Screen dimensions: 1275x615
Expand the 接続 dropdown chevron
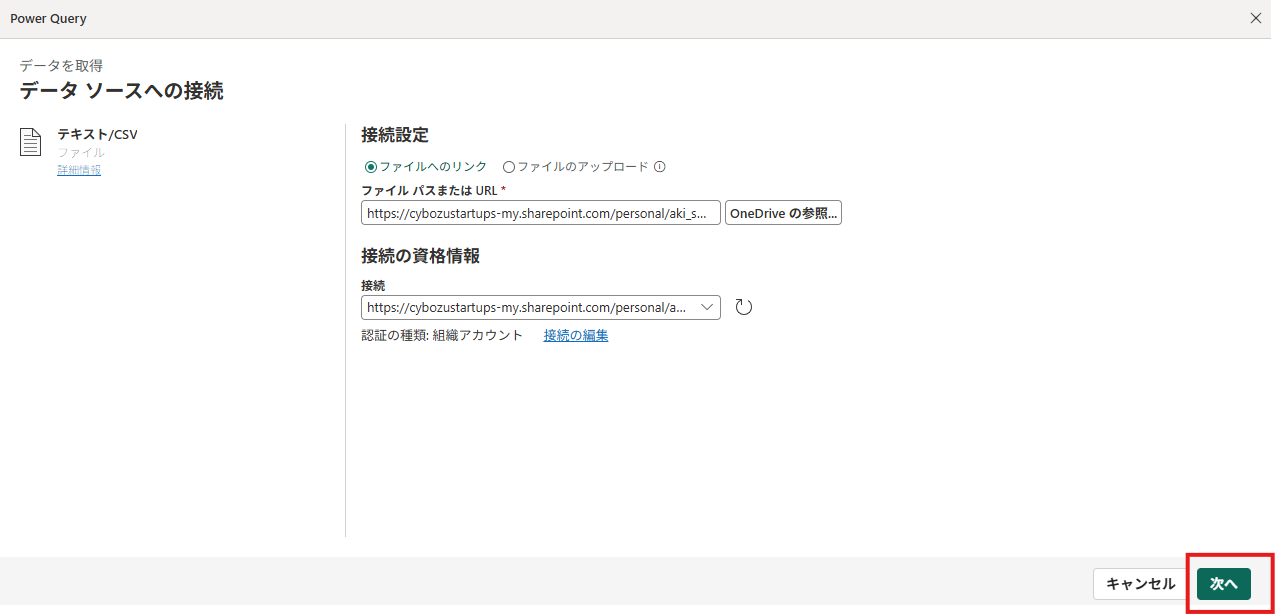[x=707, y=307]
